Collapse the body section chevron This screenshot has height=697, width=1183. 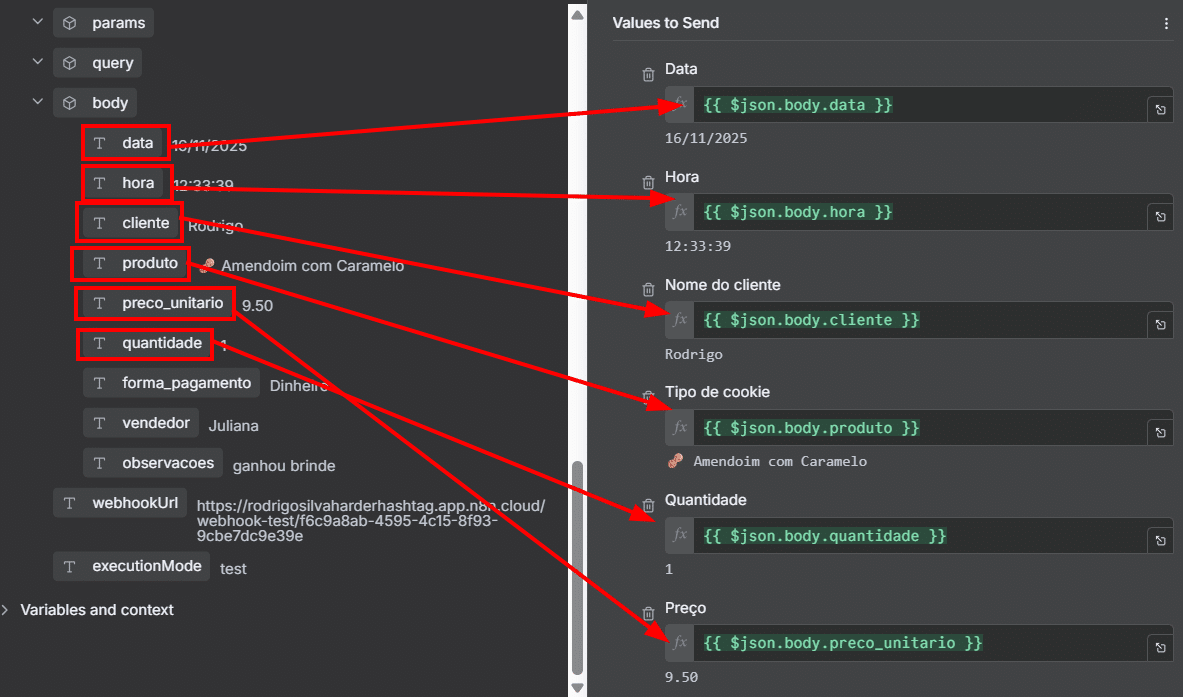tap(38, 102)
